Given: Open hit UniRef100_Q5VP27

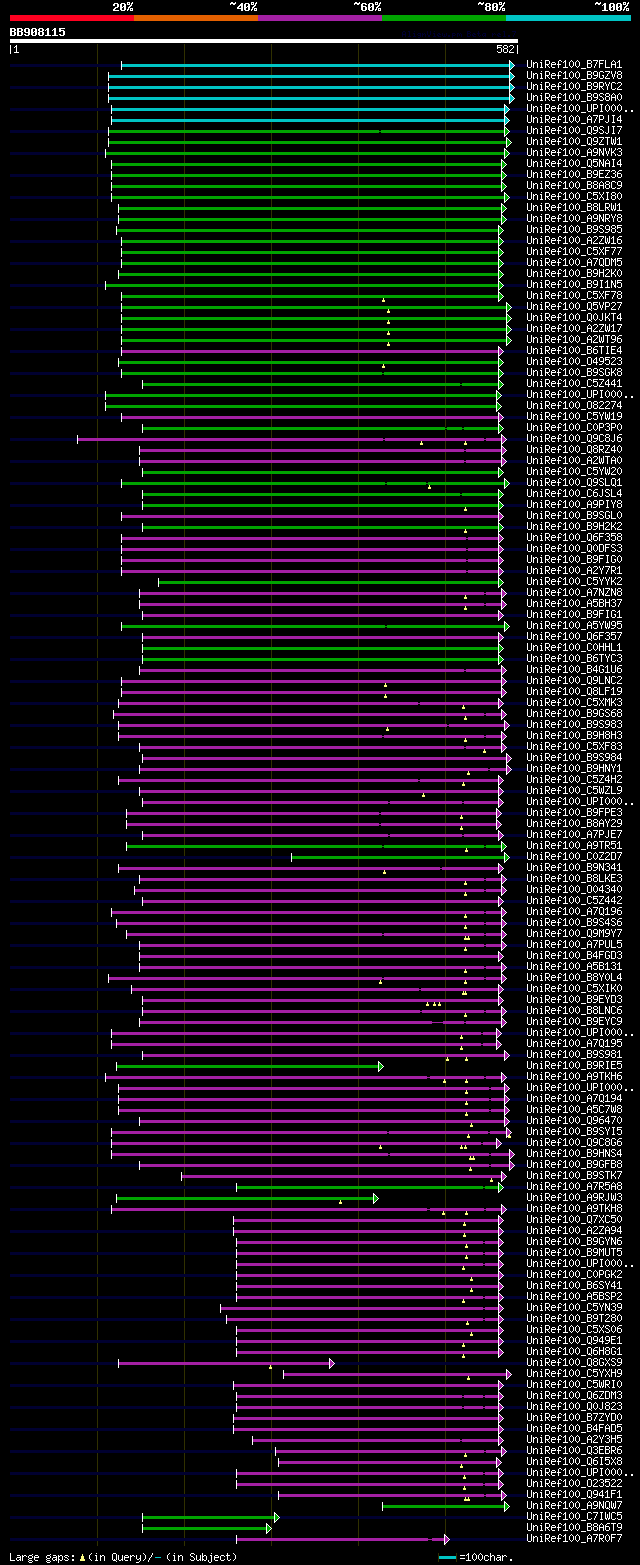Looking at the screenshot, I should tap(573, 307).
